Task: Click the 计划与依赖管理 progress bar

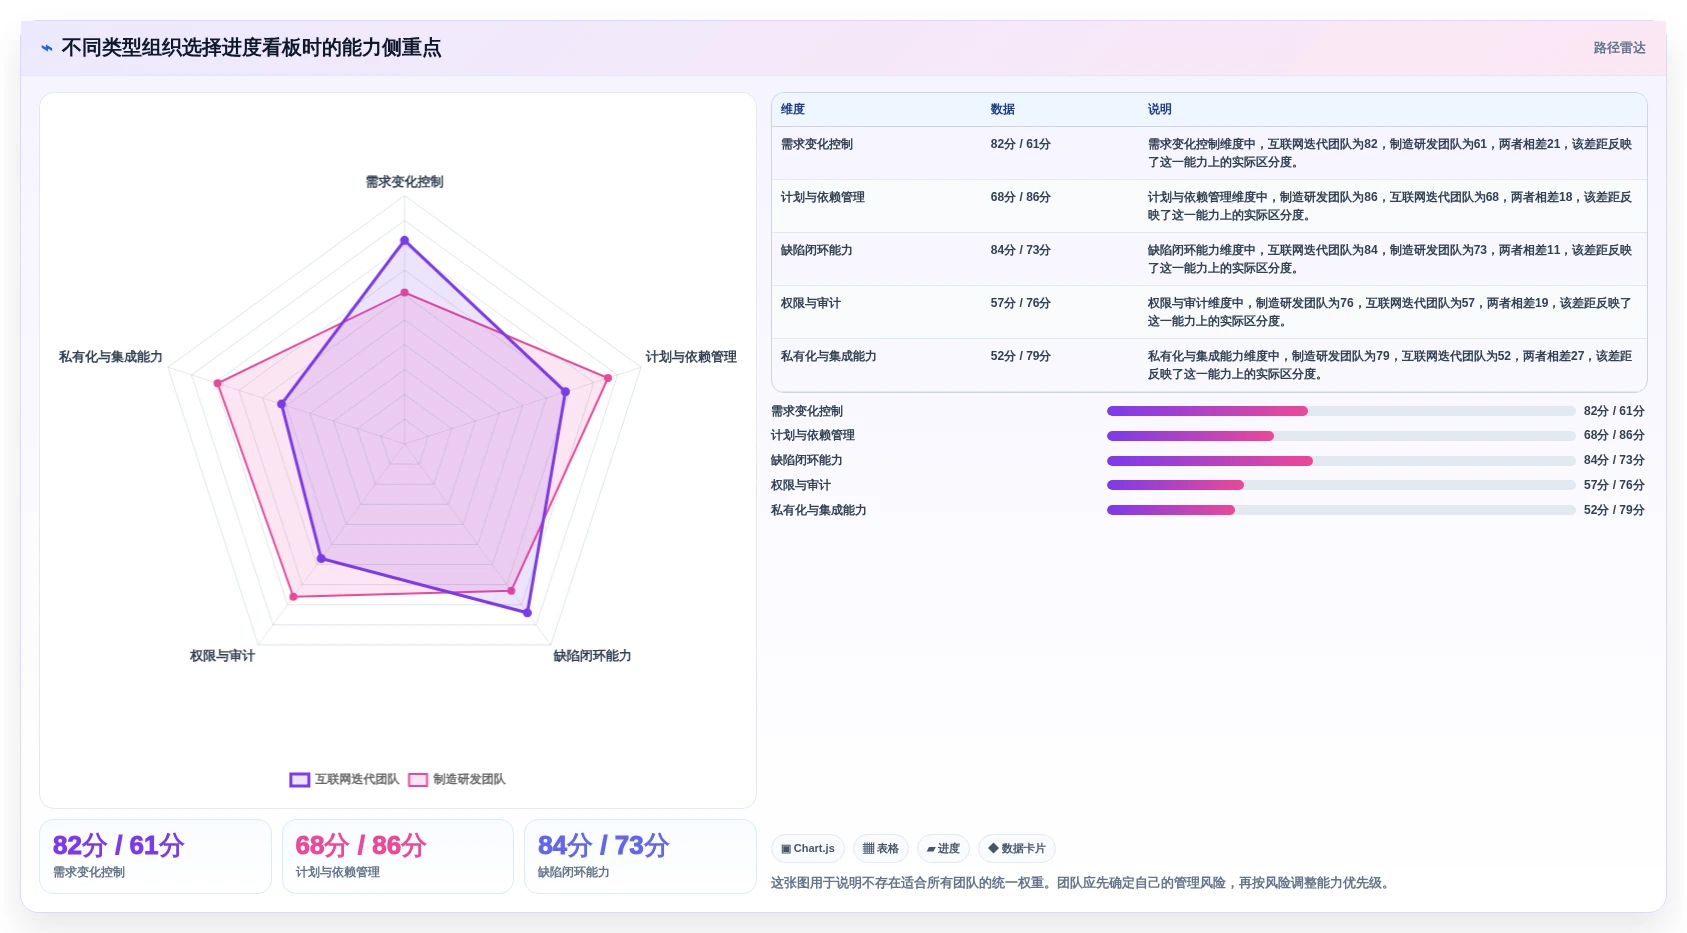Action: click(1341, 436)
